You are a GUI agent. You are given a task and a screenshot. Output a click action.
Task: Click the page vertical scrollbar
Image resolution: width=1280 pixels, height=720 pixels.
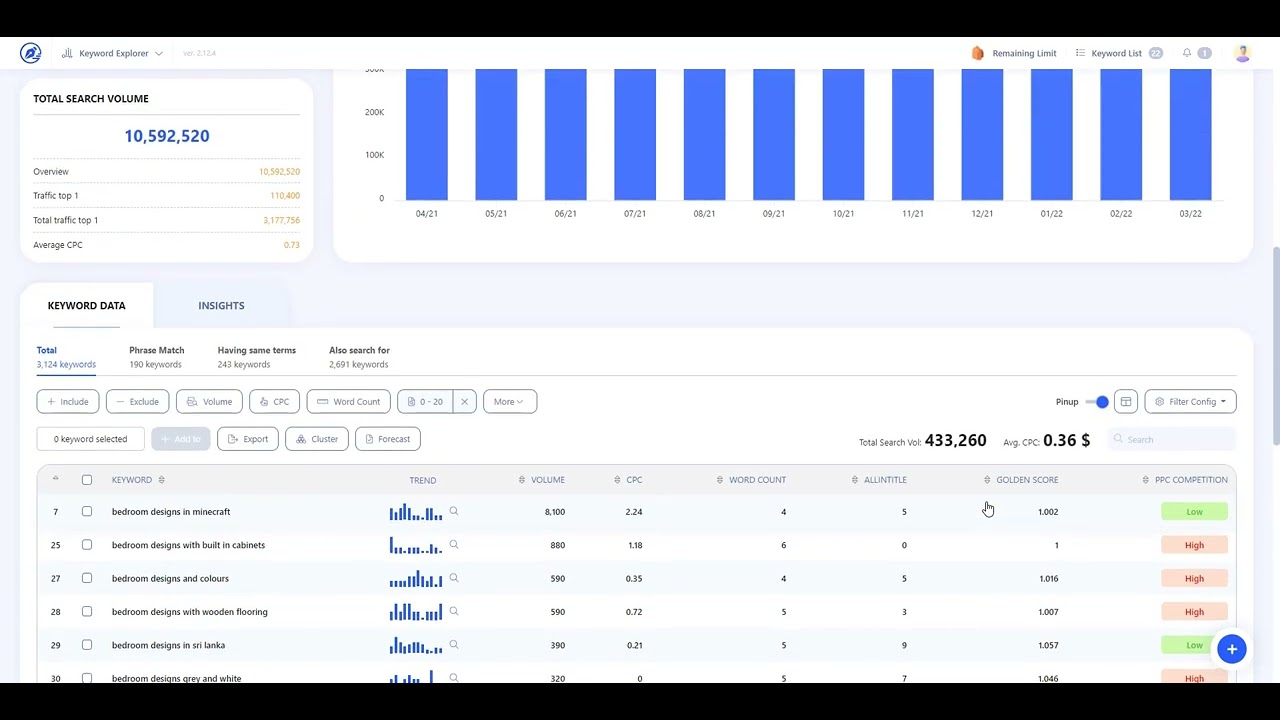click(1275, 345)
